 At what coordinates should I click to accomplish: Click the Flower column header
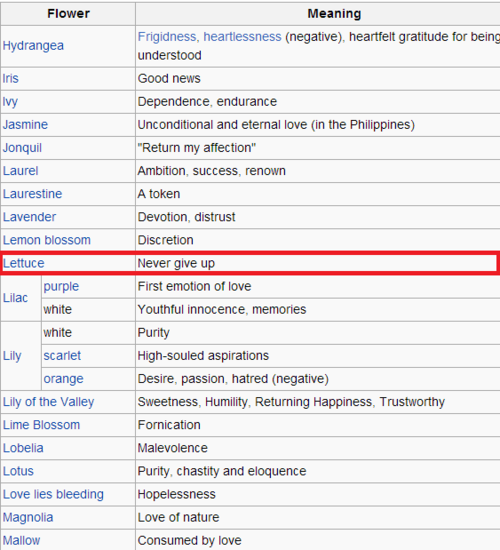68,14
